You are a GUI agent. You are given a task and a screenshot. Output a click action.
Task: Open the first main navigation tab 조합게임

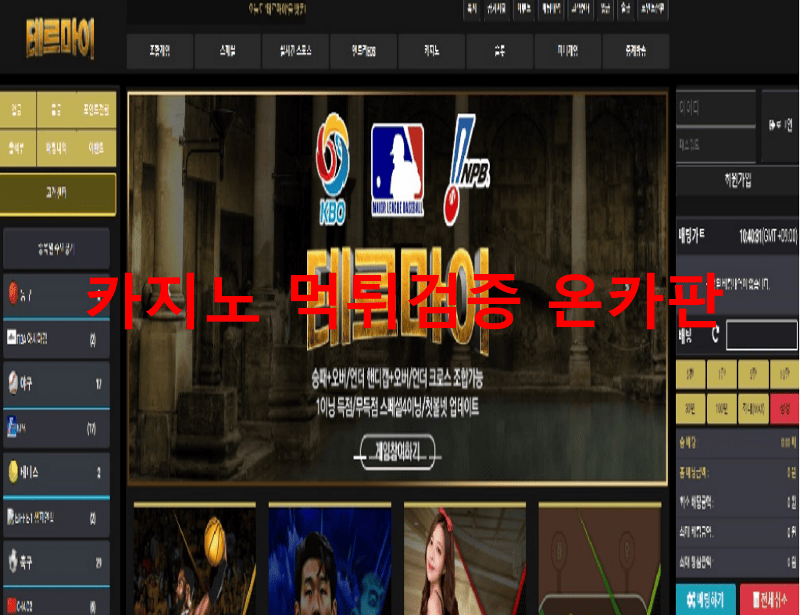pos(160,51)
